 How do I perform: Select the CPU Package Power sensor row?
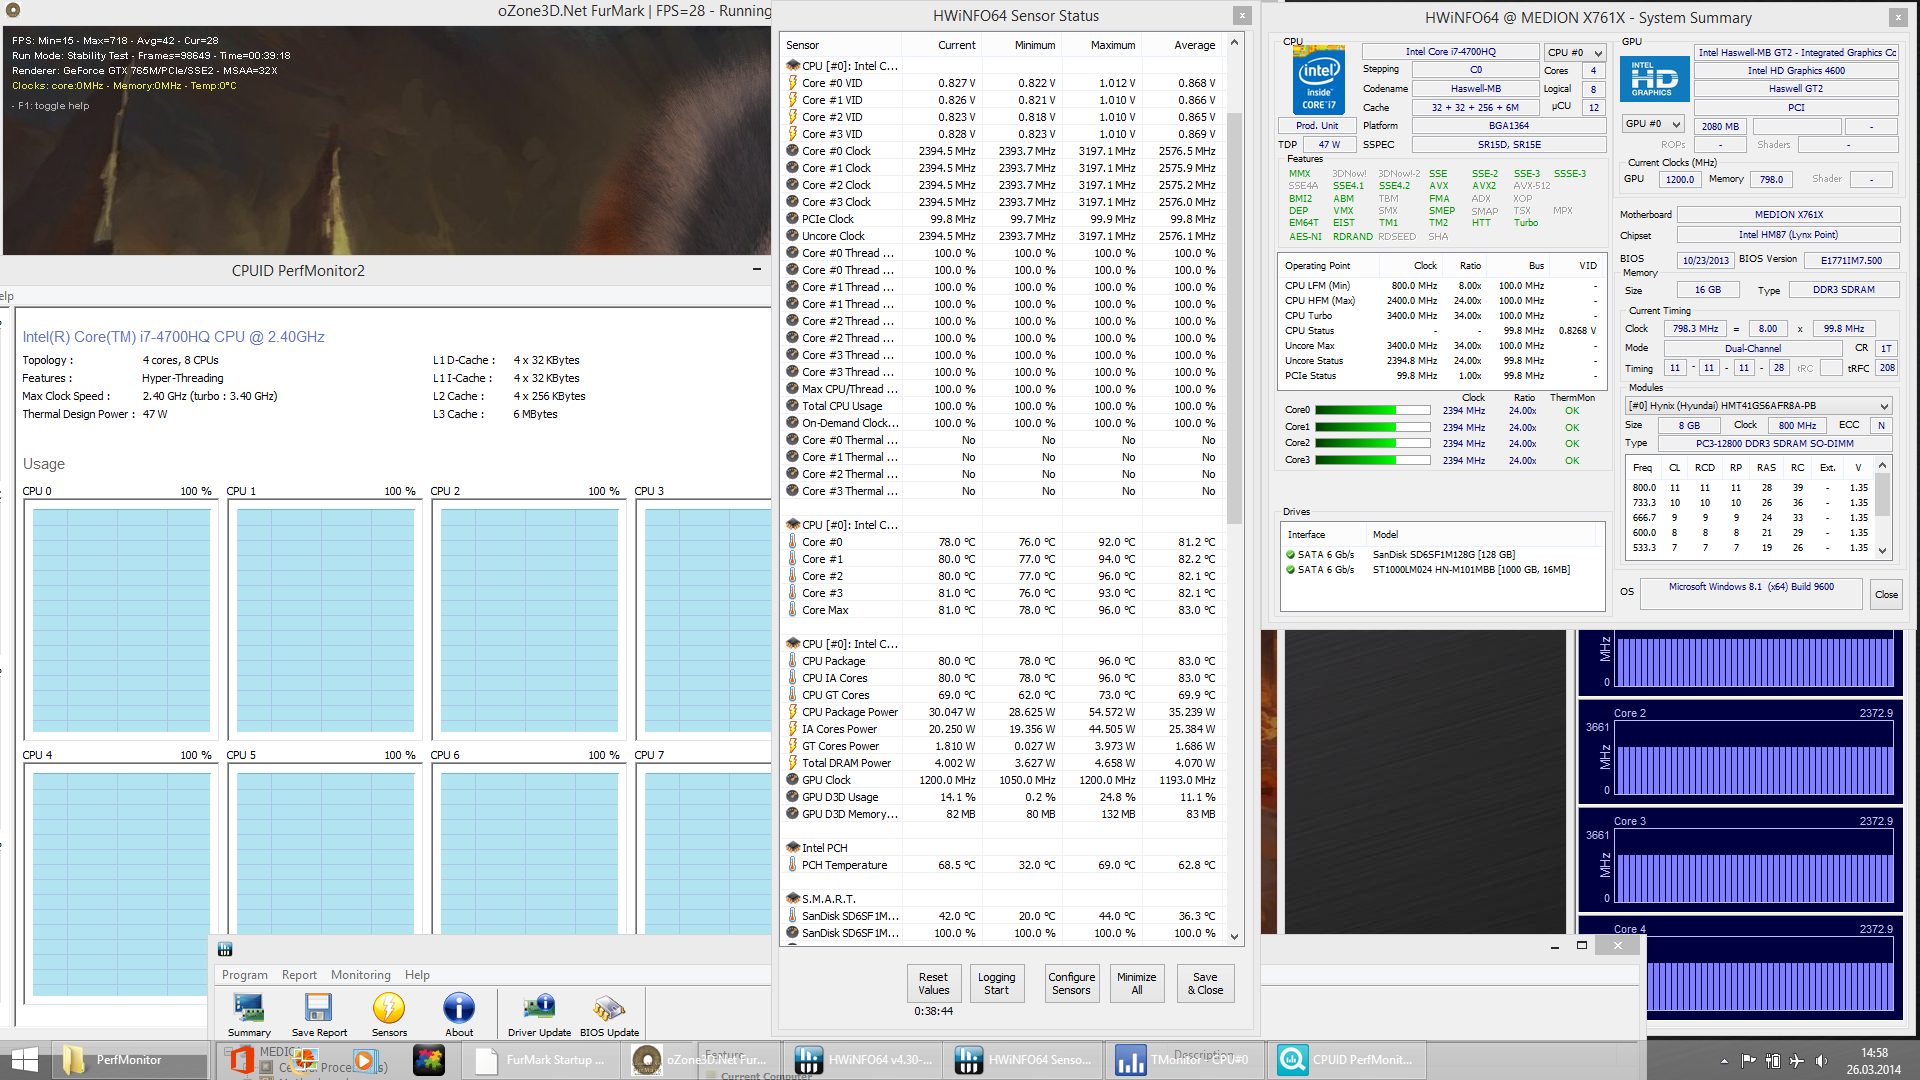click(849, 712)
